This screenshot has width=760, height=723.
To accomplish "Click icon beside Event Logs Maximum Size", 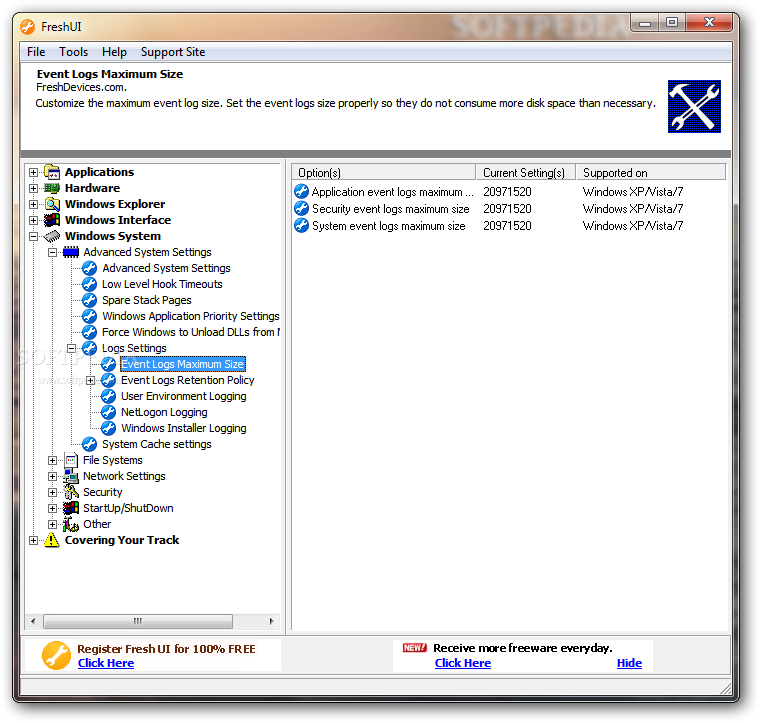I will [x=109, y=364].
